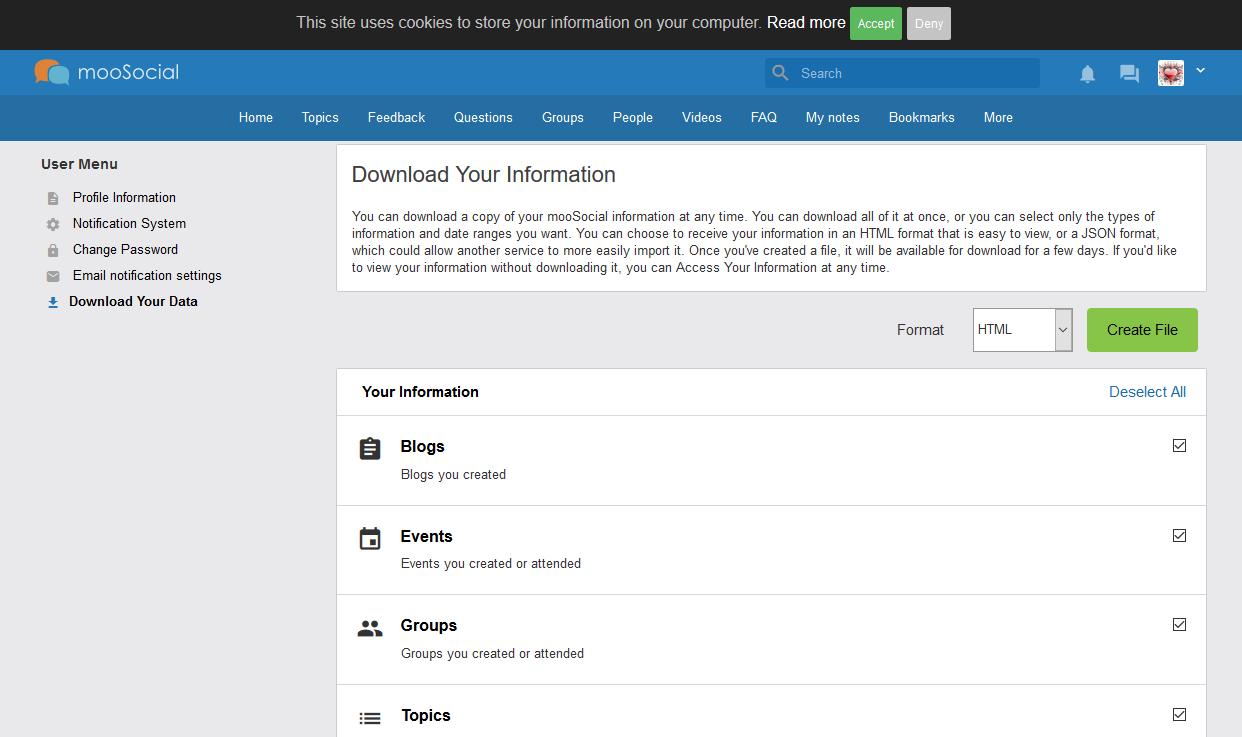Open the Format HTML dropdown
1242x737 pixels.
(x=1023, y=330)
